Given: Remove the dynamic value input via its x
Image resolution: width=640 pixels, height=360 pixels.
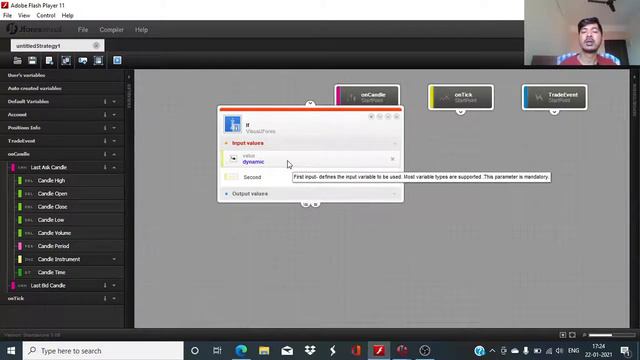Looking at the screenshot, I should [392, 159].
